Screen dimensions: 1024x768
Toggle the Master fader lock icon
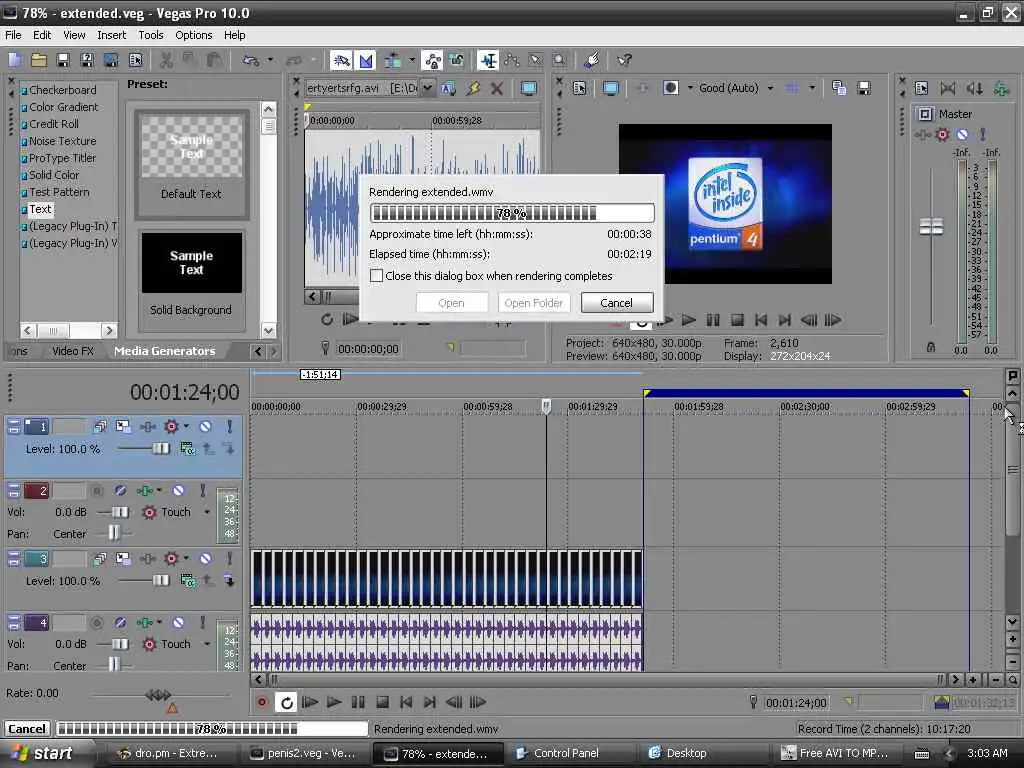931,347
